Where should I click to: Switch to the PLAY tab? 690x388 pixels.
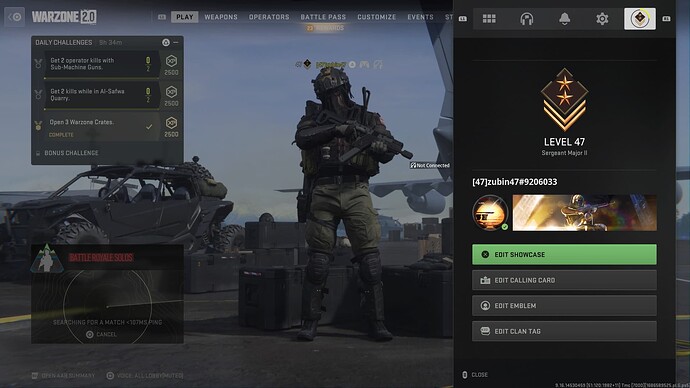click(184, 17)
